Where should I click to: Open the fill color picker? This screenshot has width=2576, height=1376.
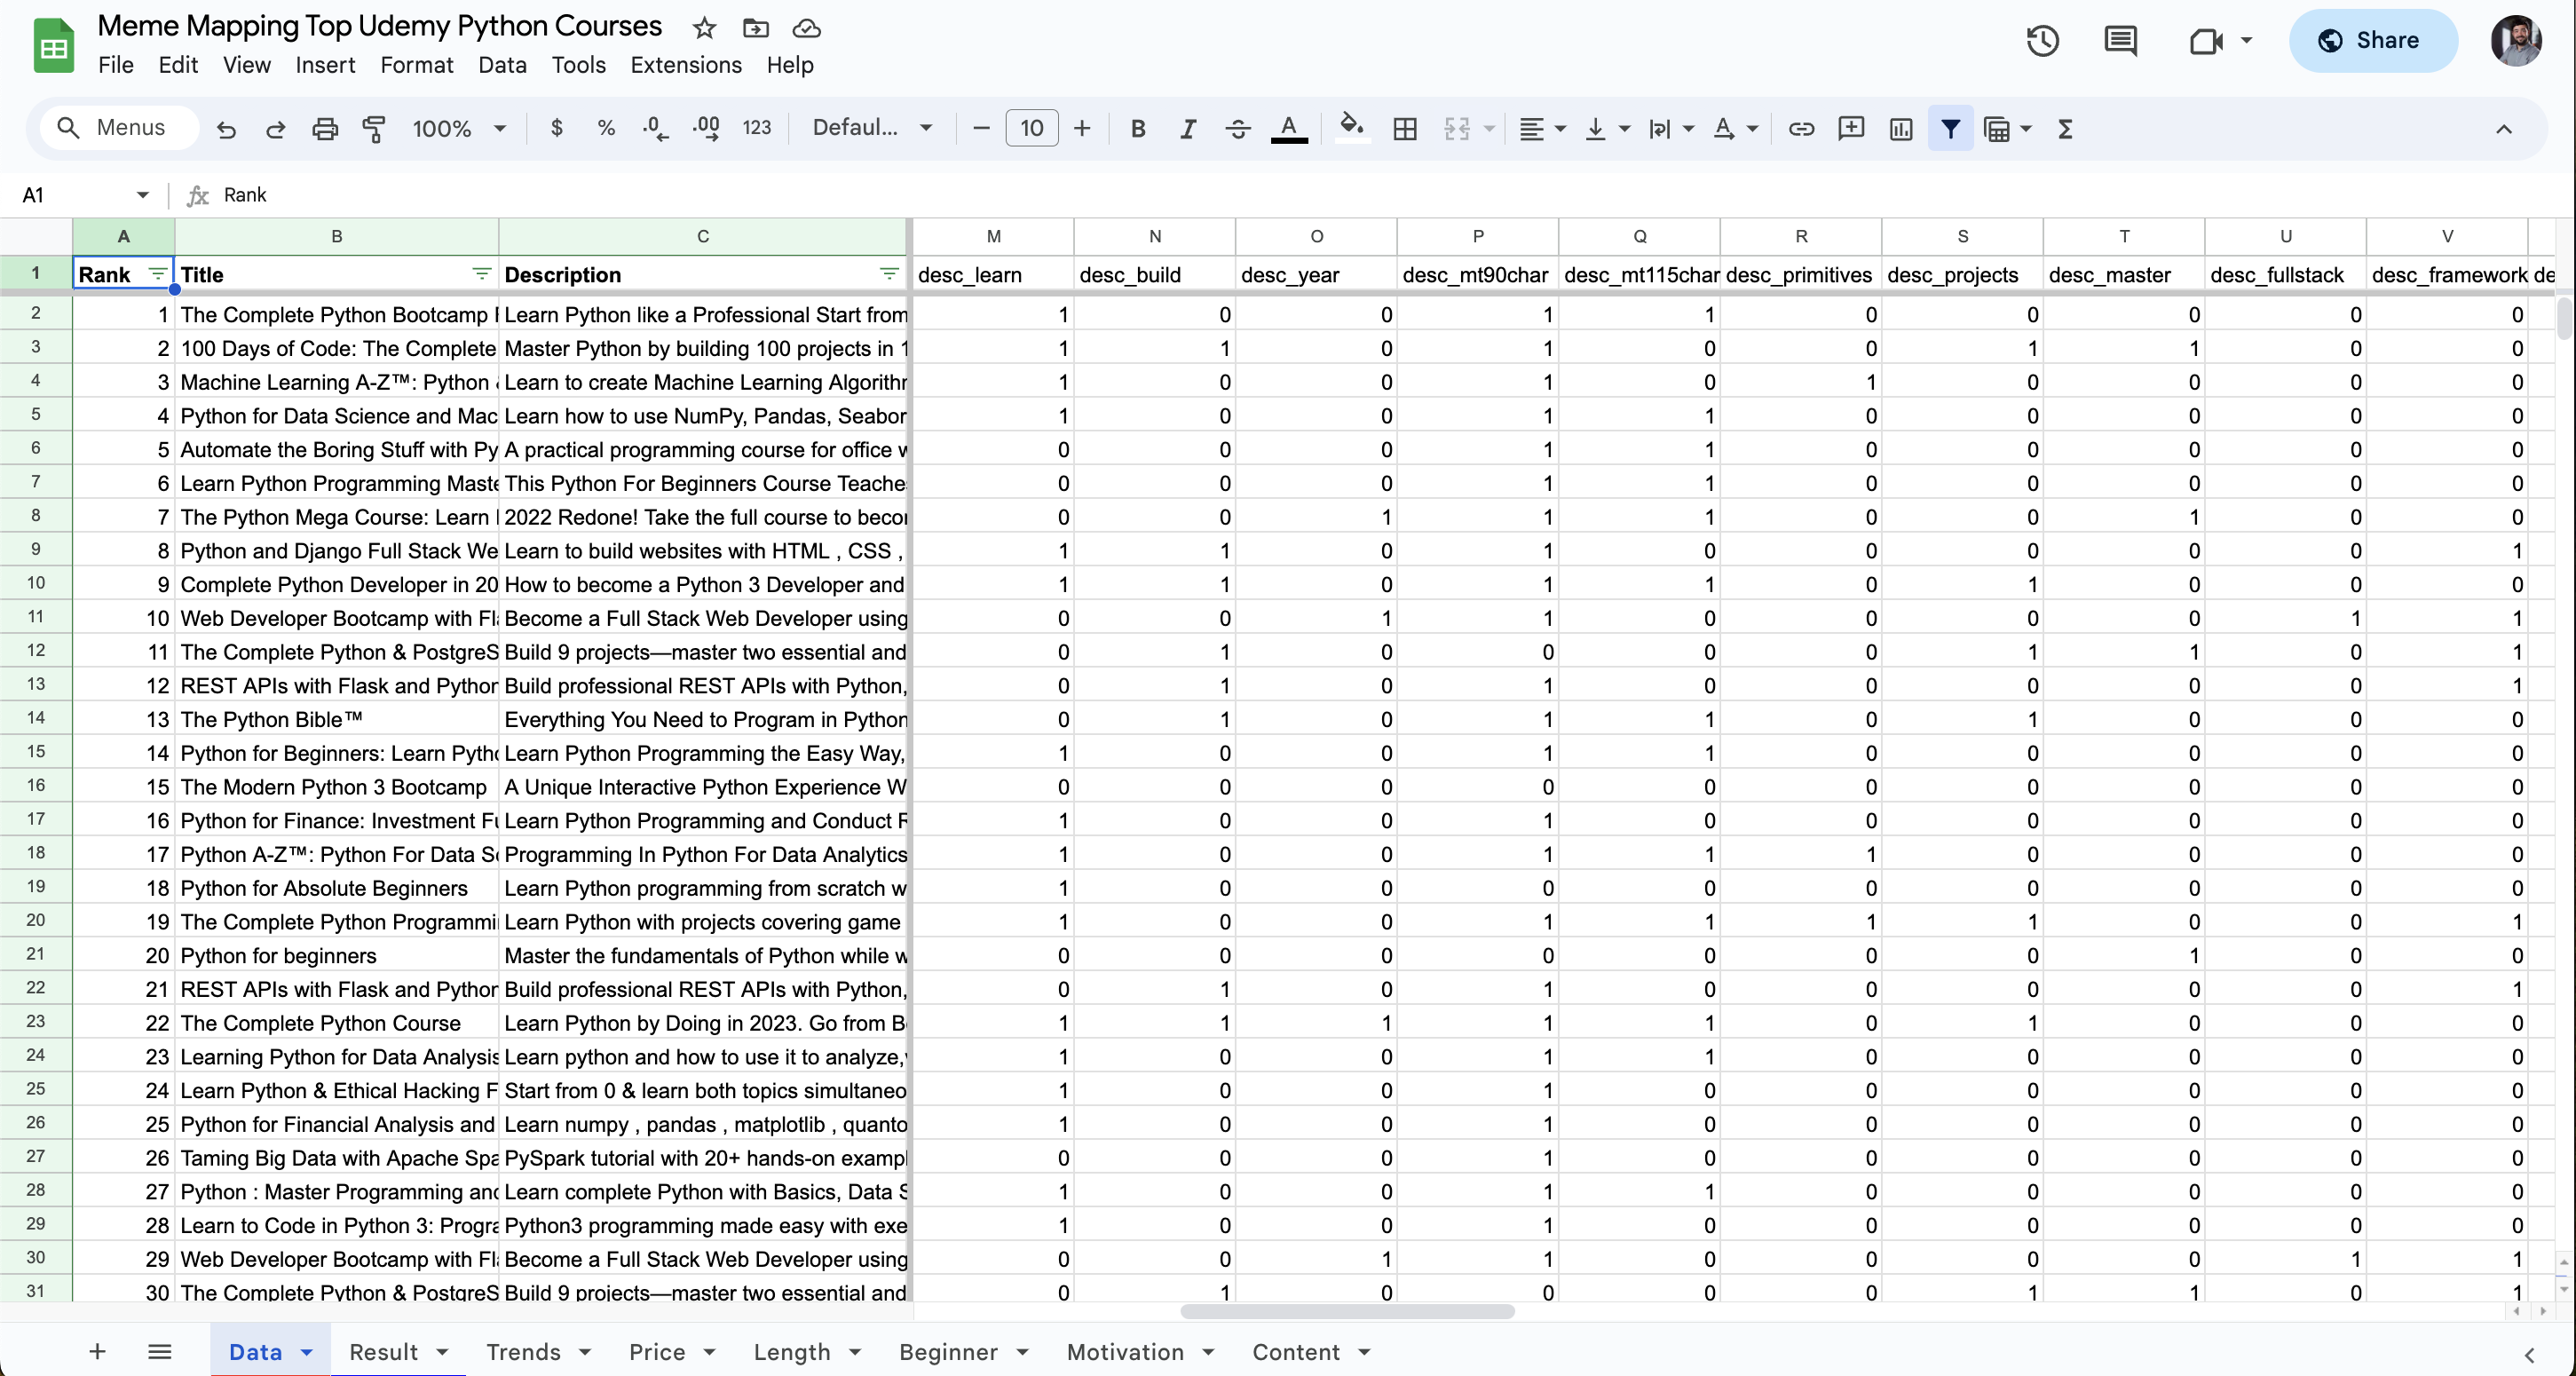pyautogui.click(x=1351, y=128)
